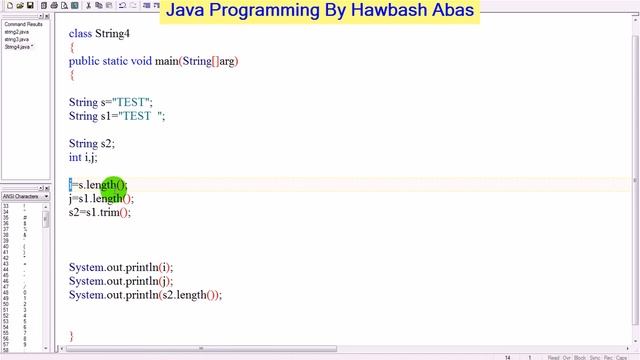Click the 's2=s1.trim();' code line
Viewport: 640px width, 360px height.
tap(100, 212)
